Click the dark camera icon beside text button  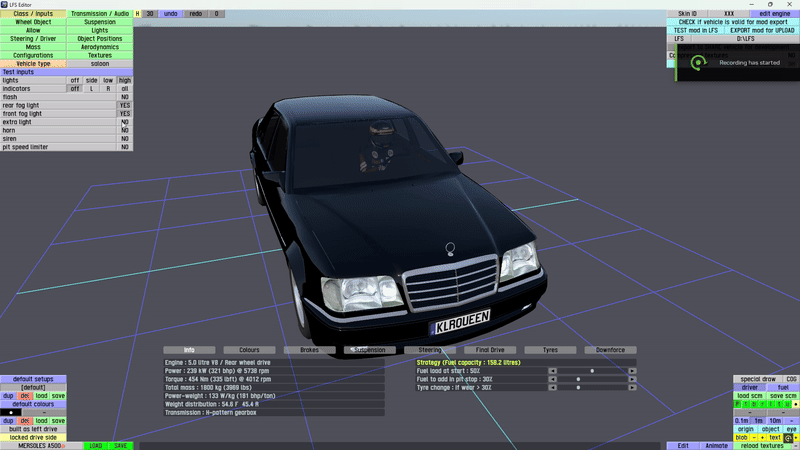[x=789, y=438]
